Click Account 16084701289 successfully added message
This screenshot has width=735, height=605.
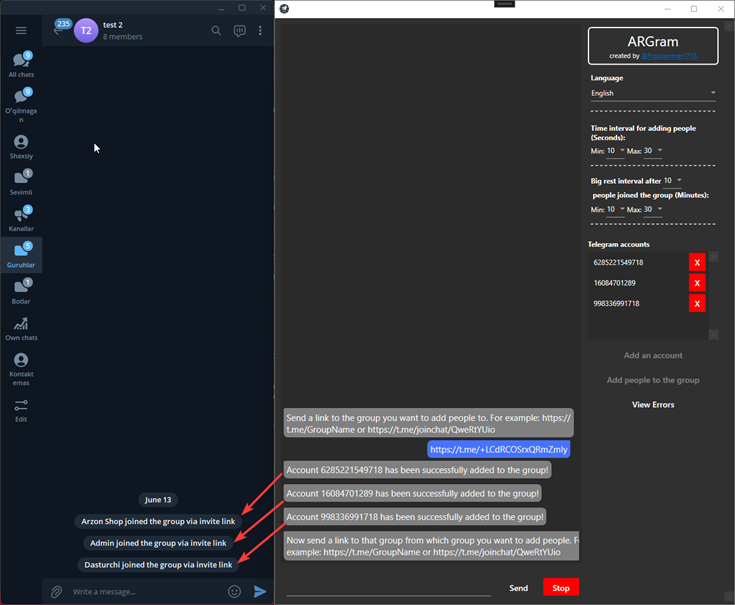pyautogui.click(x=412, y=493)
